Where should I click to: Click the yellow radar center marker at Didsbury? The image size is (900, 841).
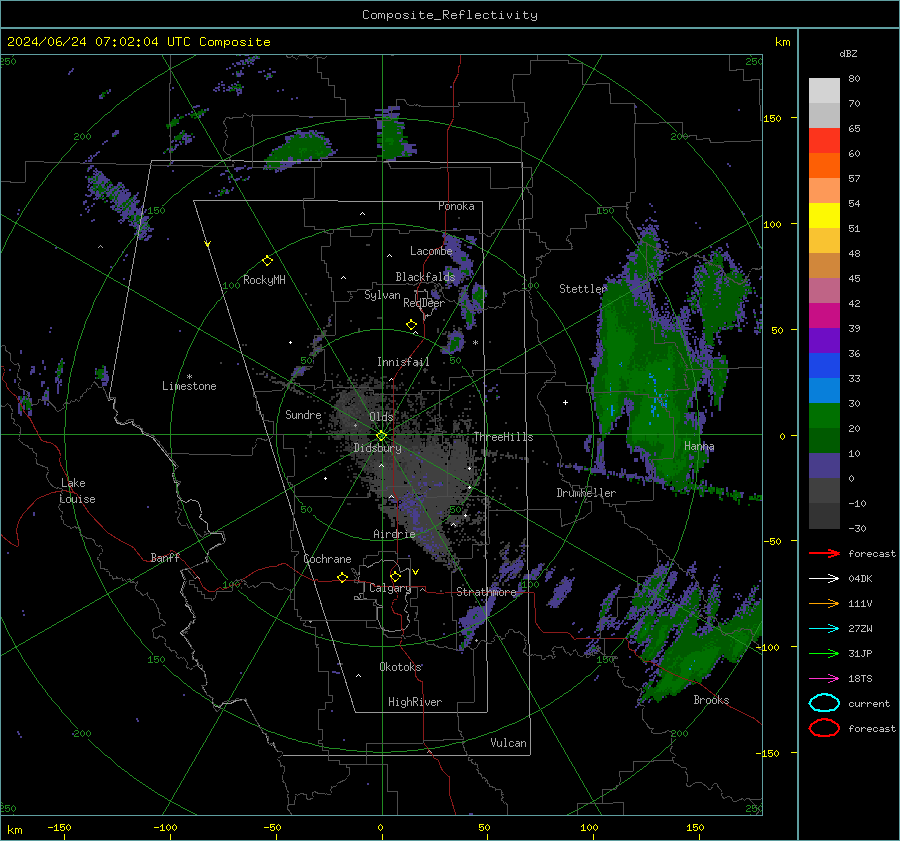[x=381, y=436]
